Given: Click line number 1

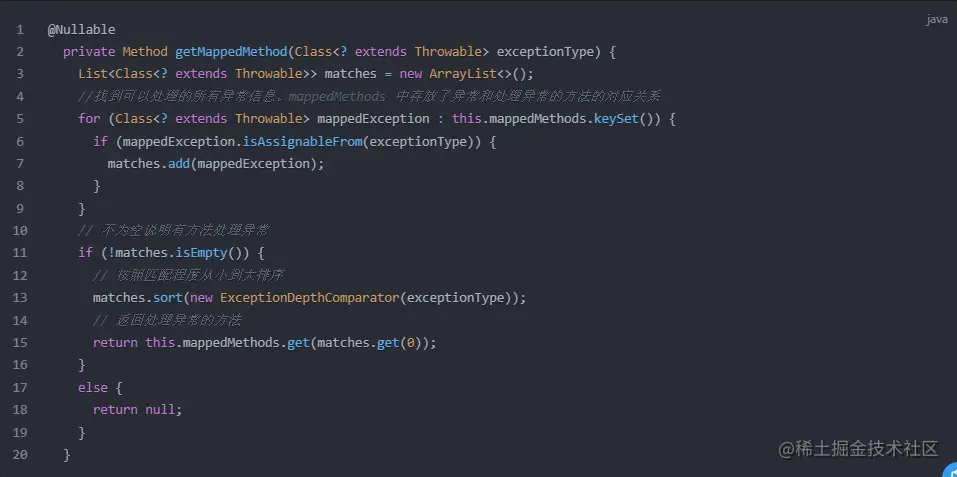Looking at the screenshot, I should (20, 29).
